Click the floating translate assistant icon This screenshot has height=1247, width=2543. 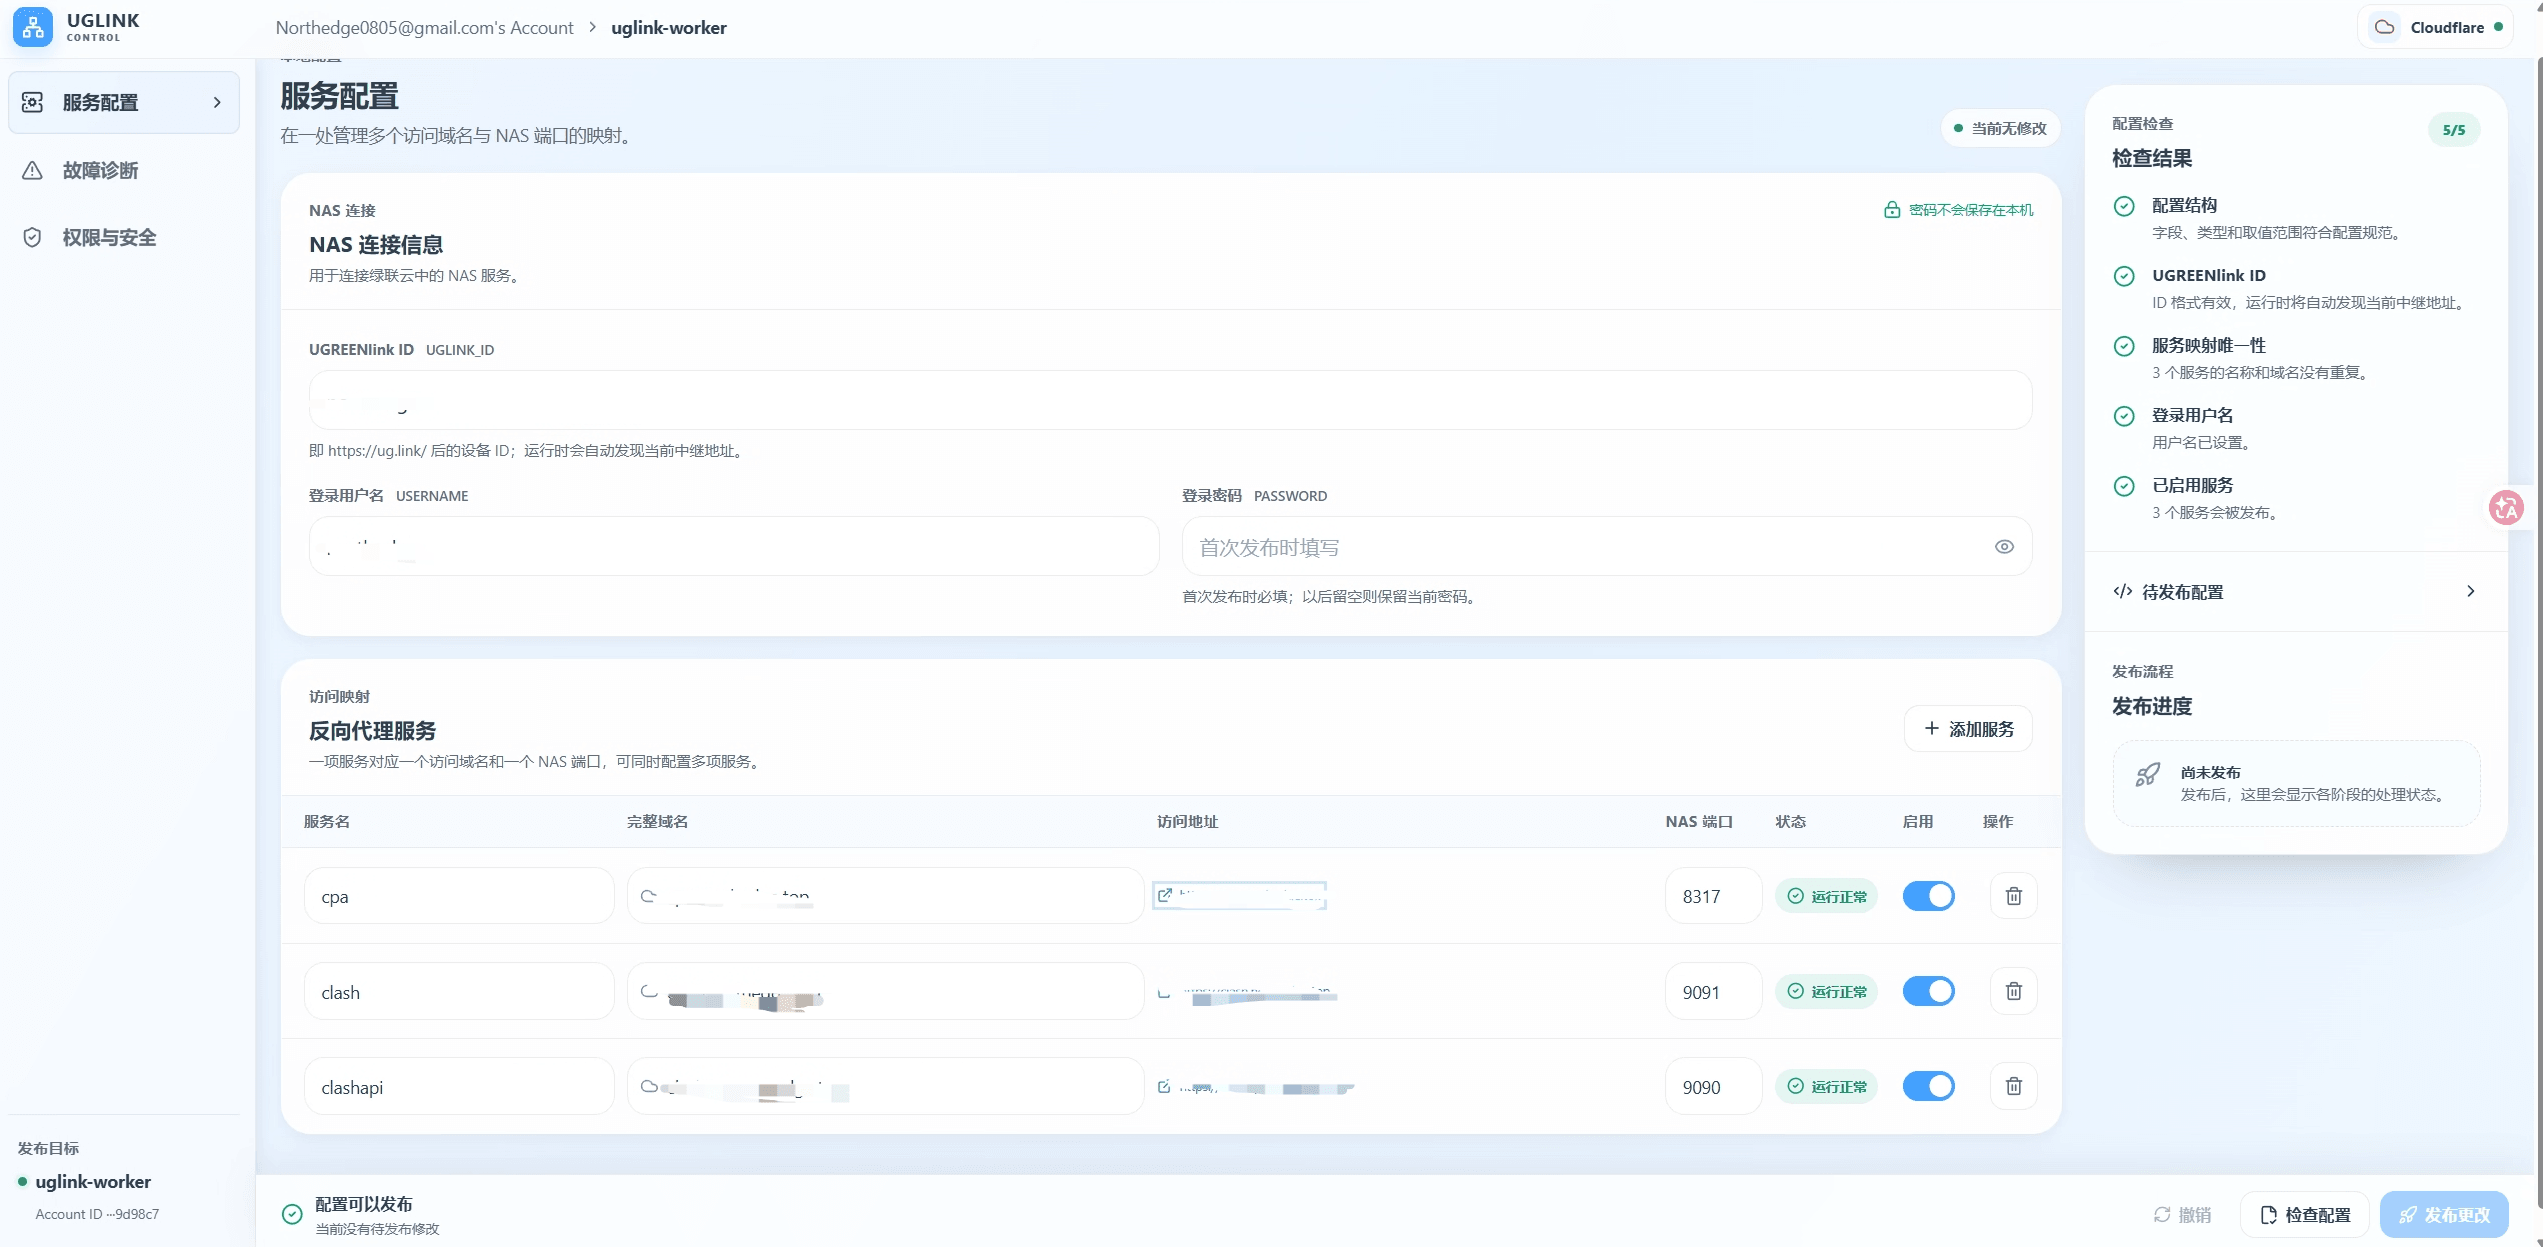(2506, 508)
